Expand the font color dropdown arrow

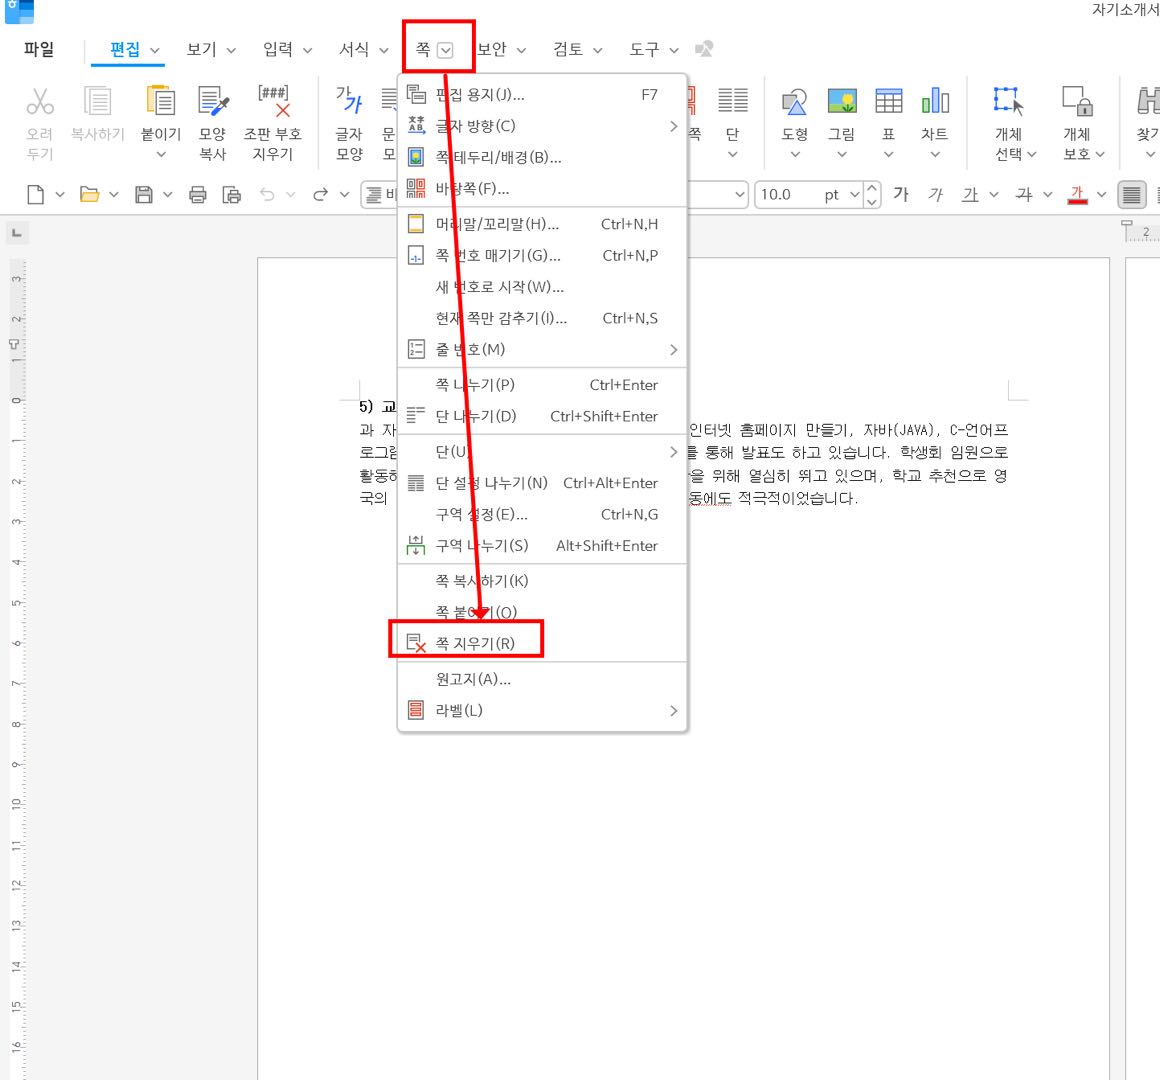tap(1102, 195)
